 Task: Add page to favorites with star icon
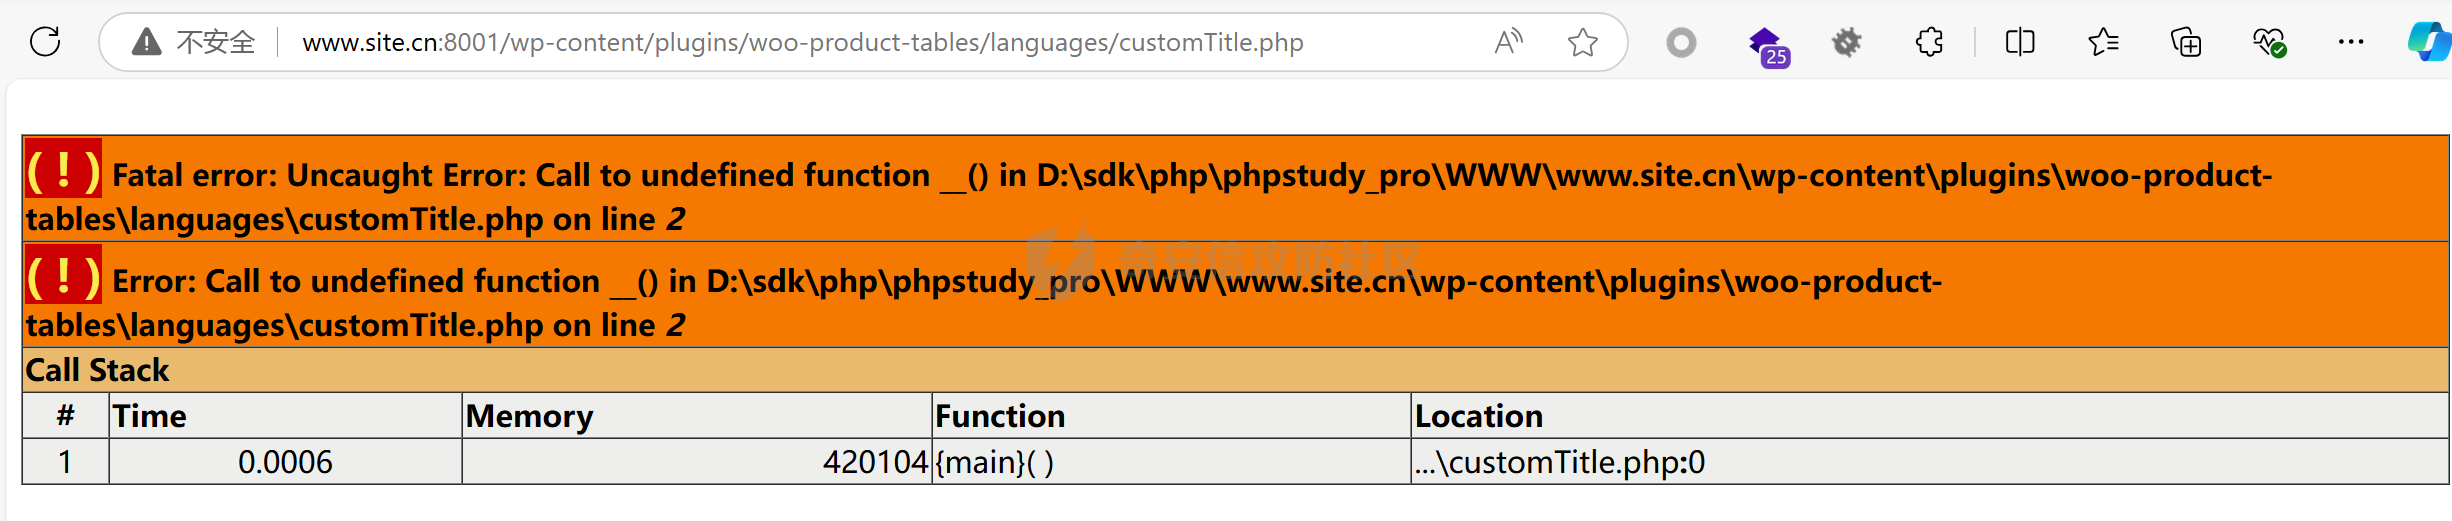[x=1582, y=42]
